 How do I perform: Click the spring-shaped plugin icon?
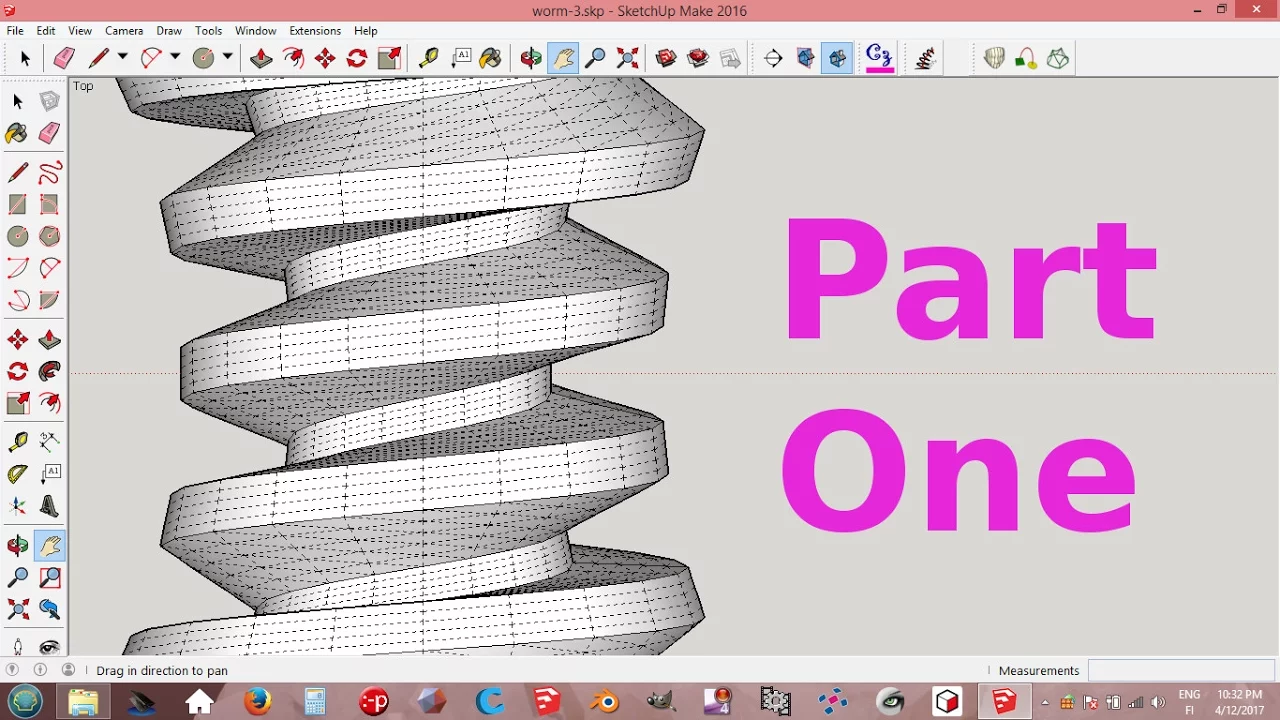pos(925,58)
